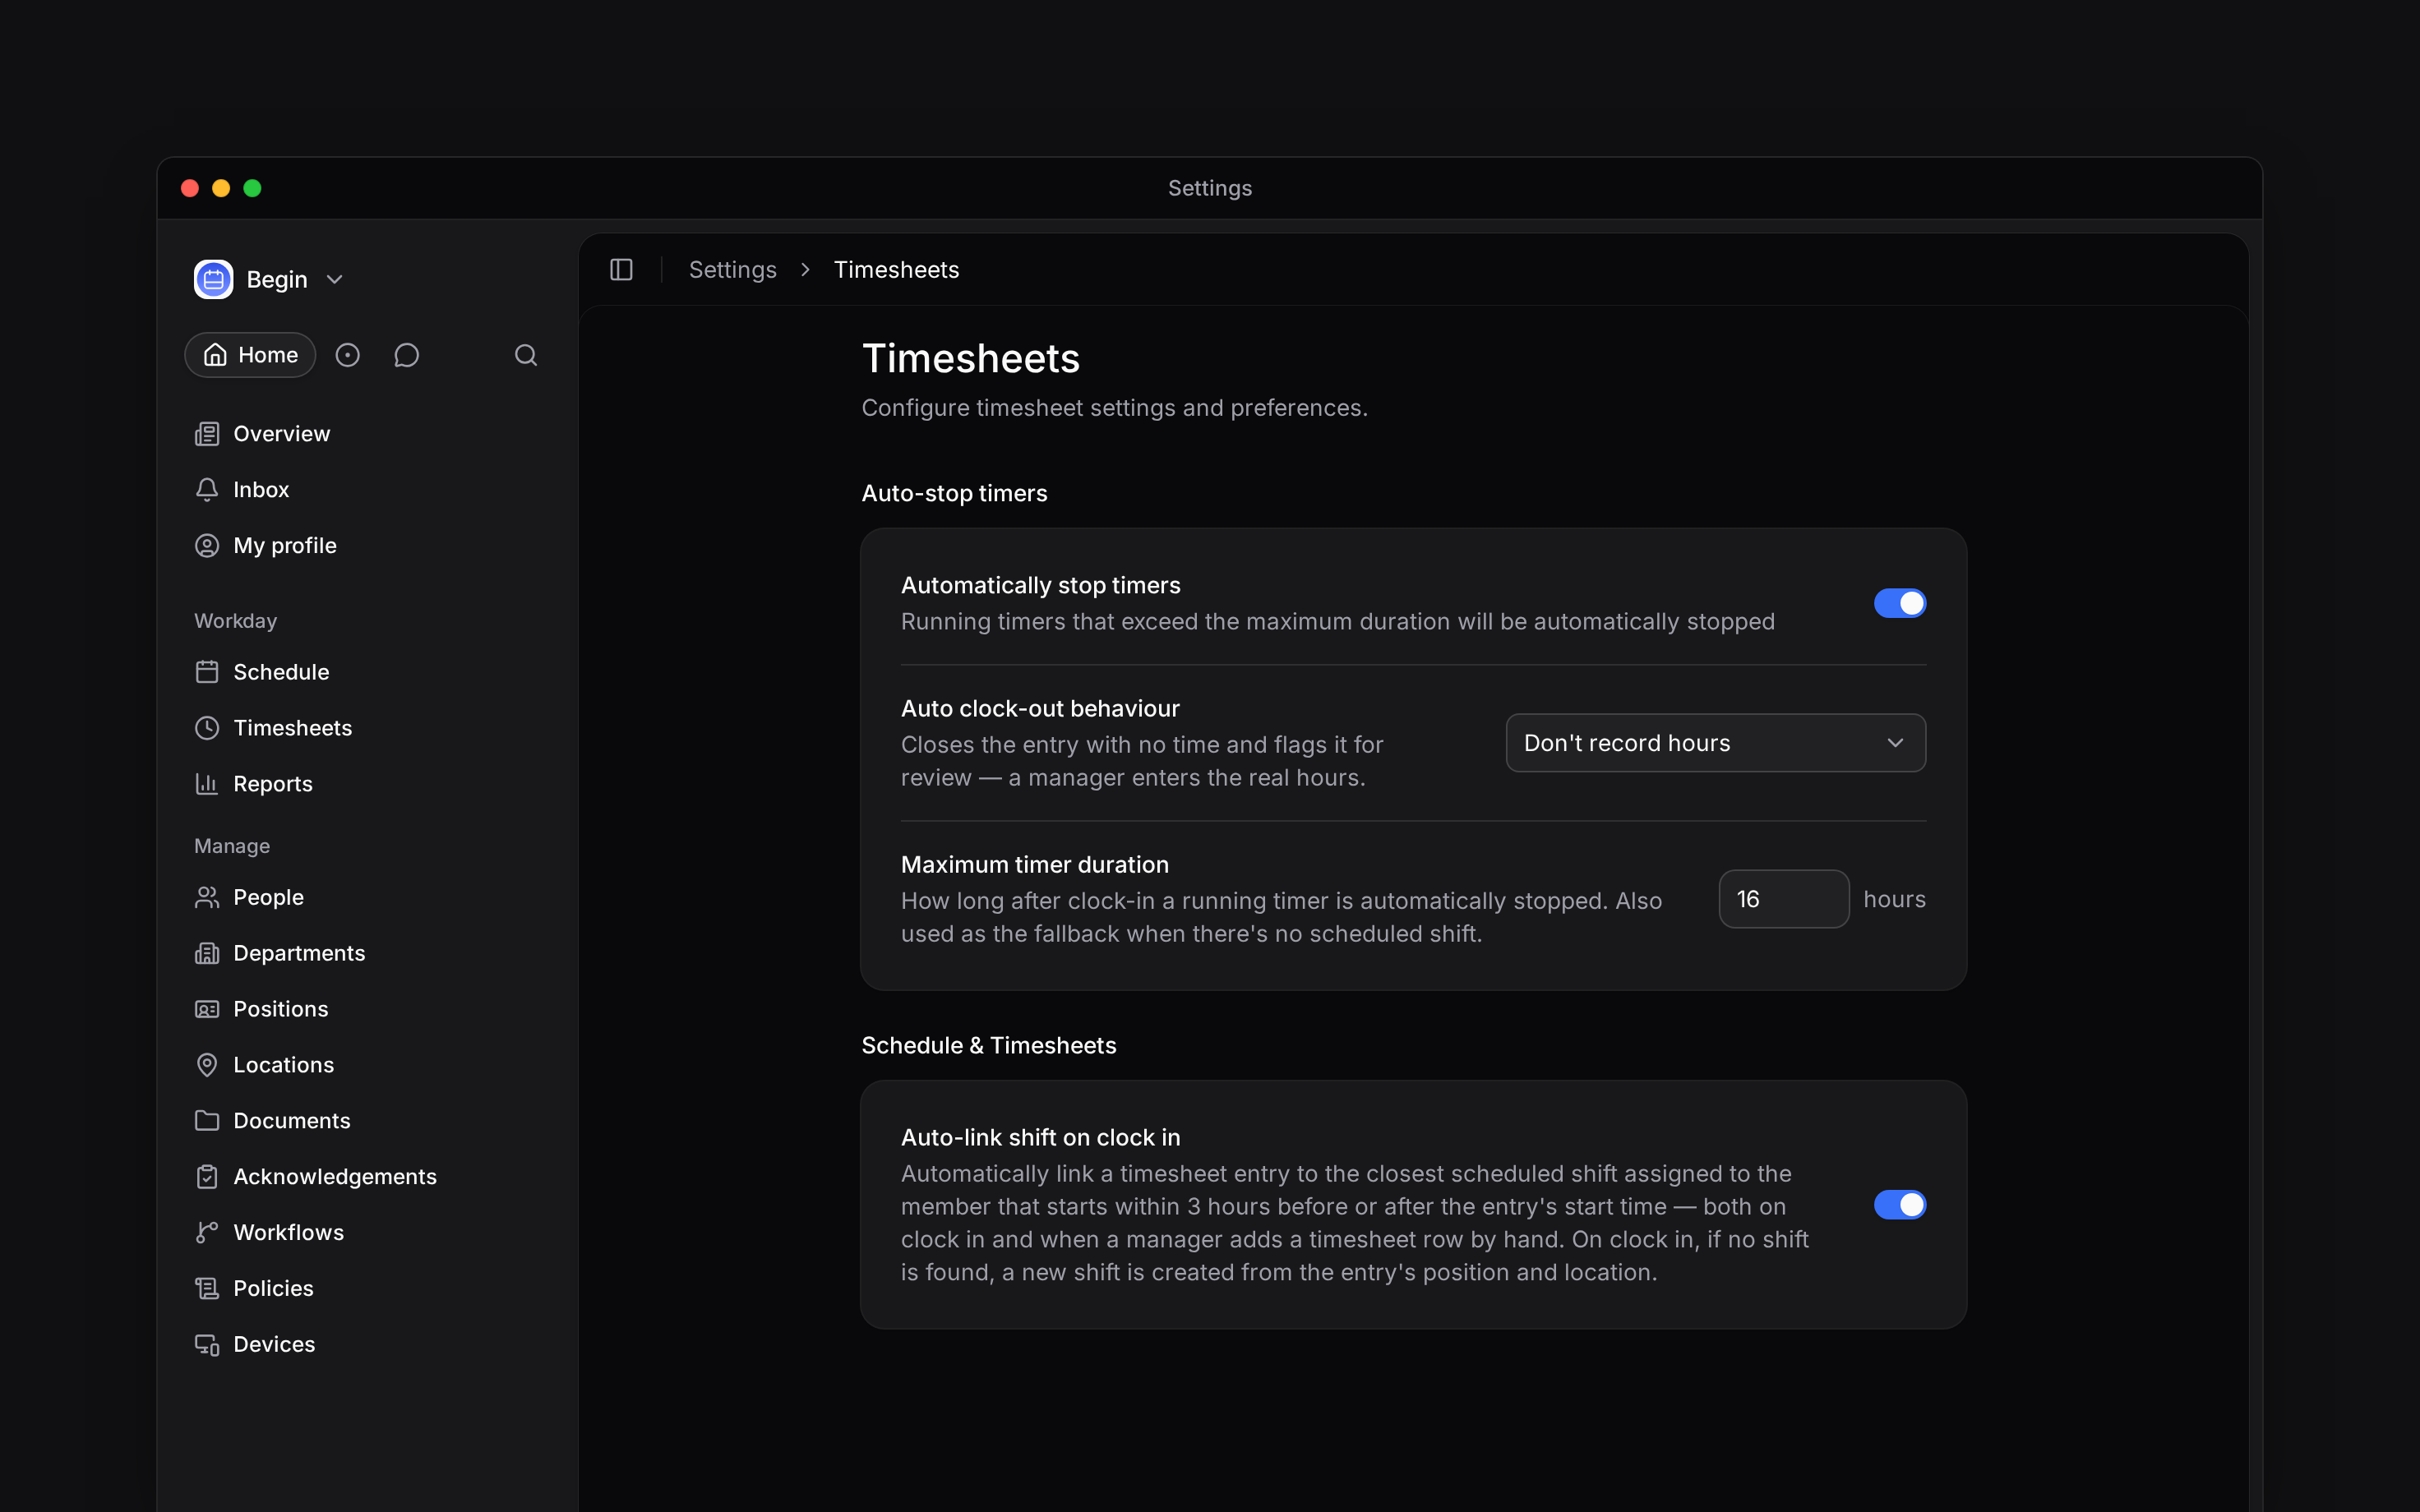Toggle the sidebar panel icon
This screenshot has width=2420, height=1512.
tap(621, 270)
